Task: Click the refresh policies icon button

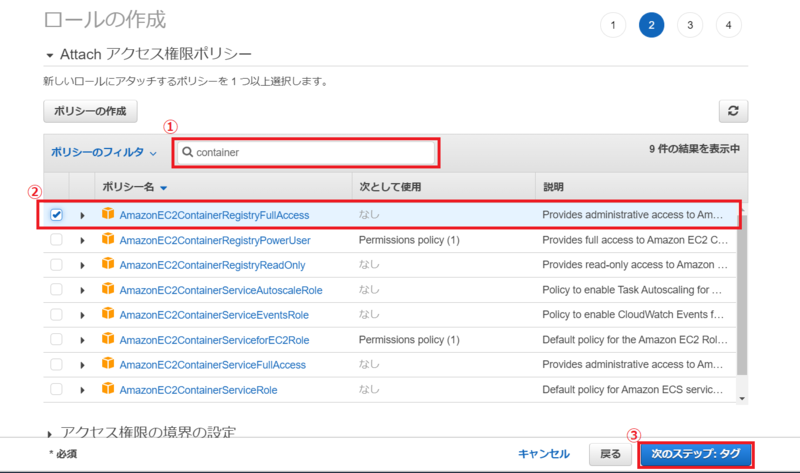Action: pos(733,111)
